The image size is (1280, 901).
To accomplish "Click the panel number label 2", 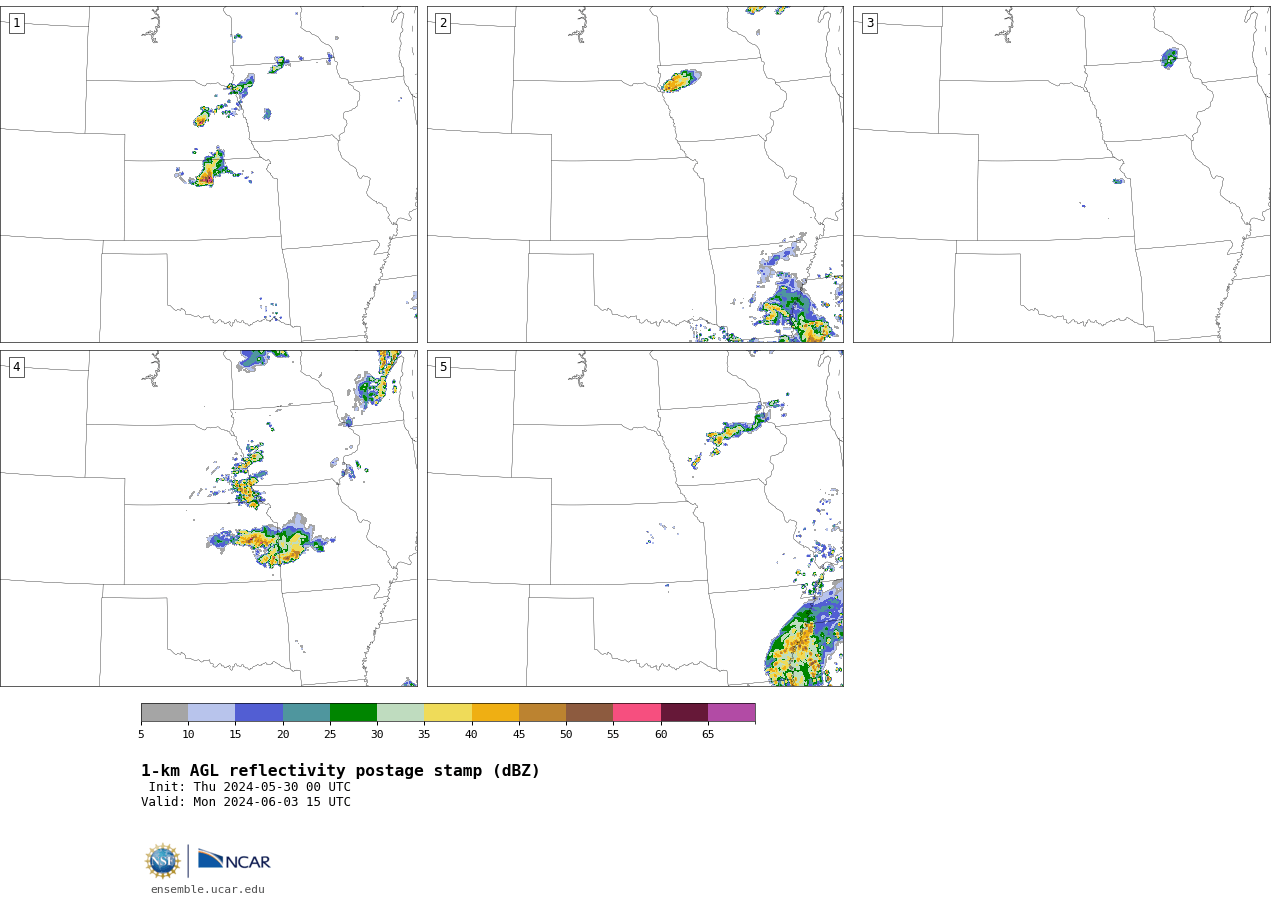I will [x=443, y=23].
